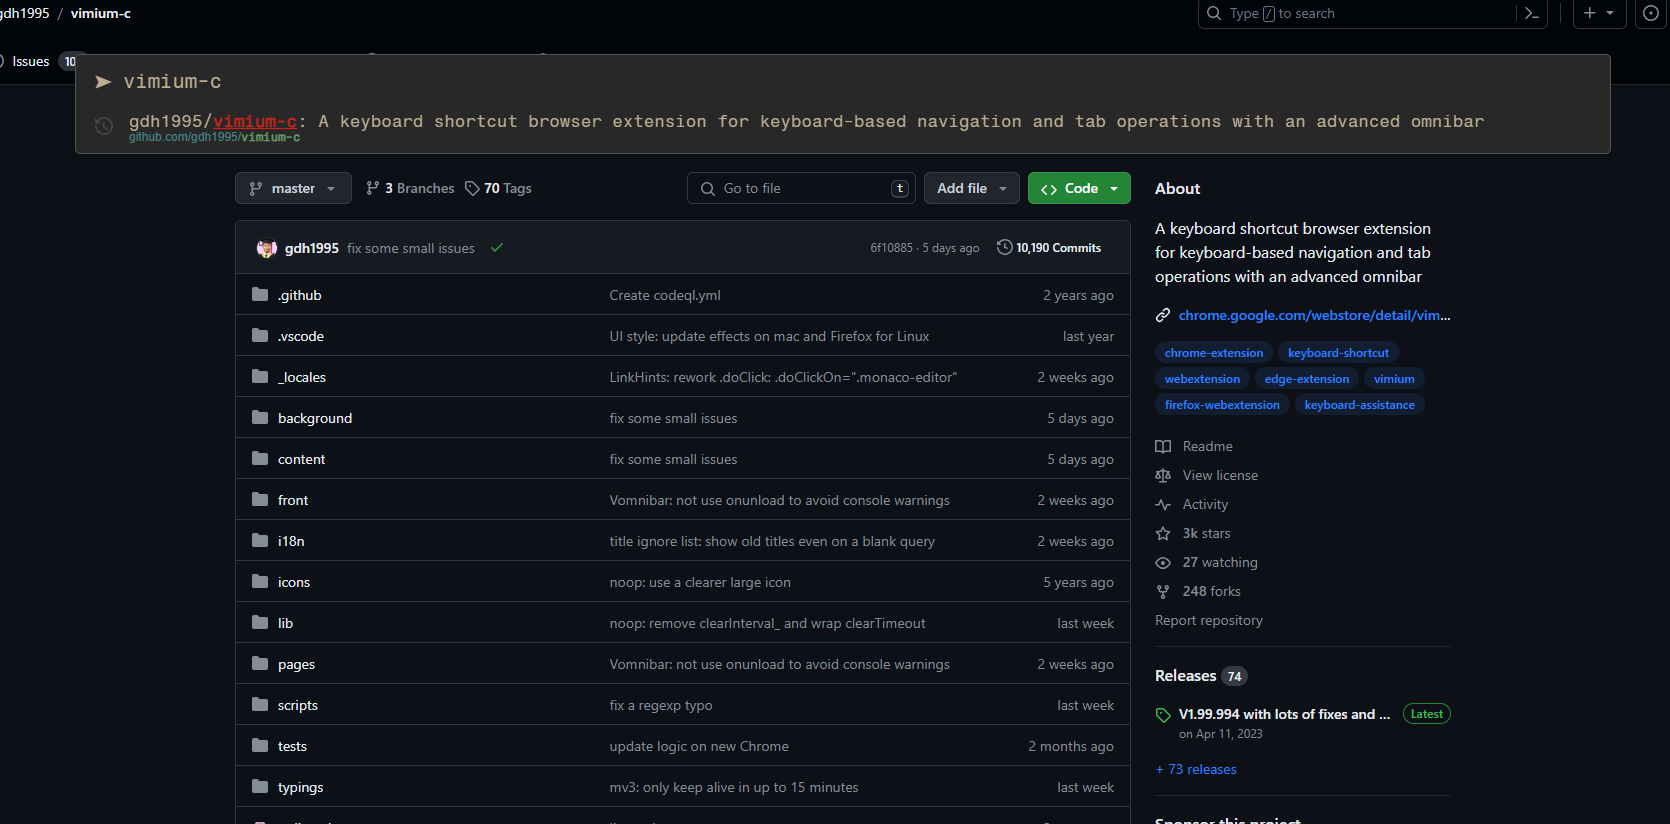The width and height of the screenshot is (1670, 824).
Task: Open 'noop: use a clearer large icon' commit
Action: [x=700, y=582]
